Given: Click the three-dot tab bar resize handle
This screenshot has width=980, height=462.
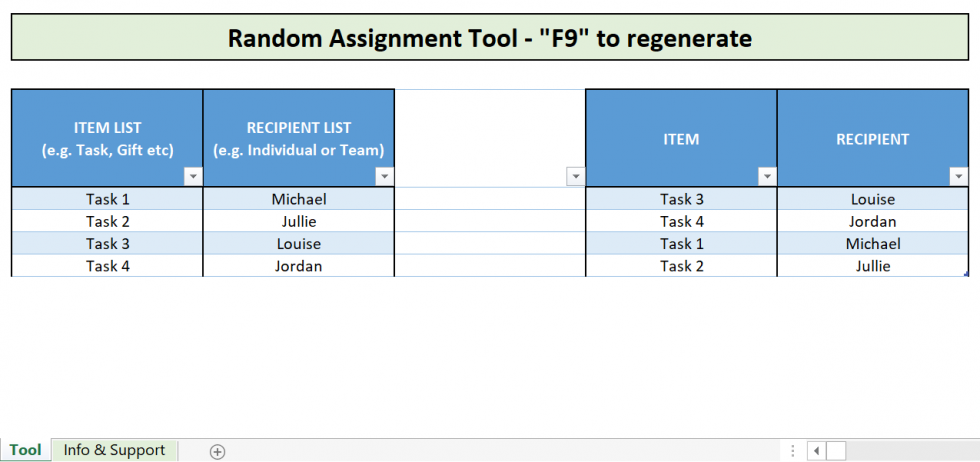Looking at the screenshot, I should coord(793,451).
